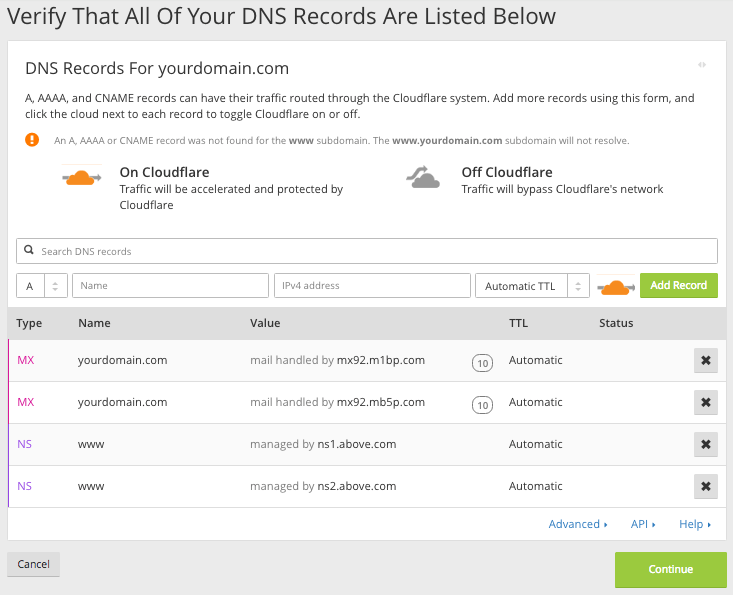Viewport: 733px width, 595px height.
Task: Click the Status column header
Action: (616, 323)
